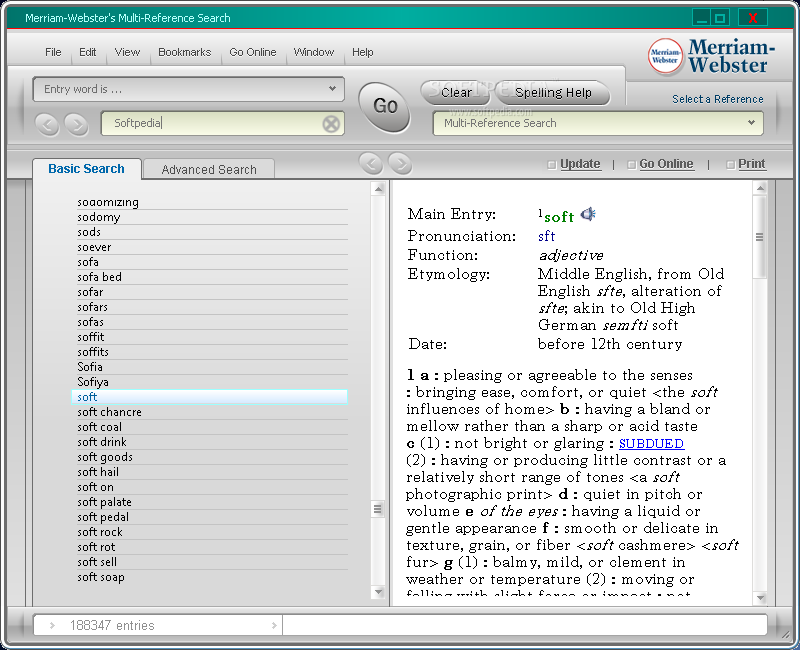Open the Help menu
The height and width of the screenshot is (650, 800).
pos(362,52)
